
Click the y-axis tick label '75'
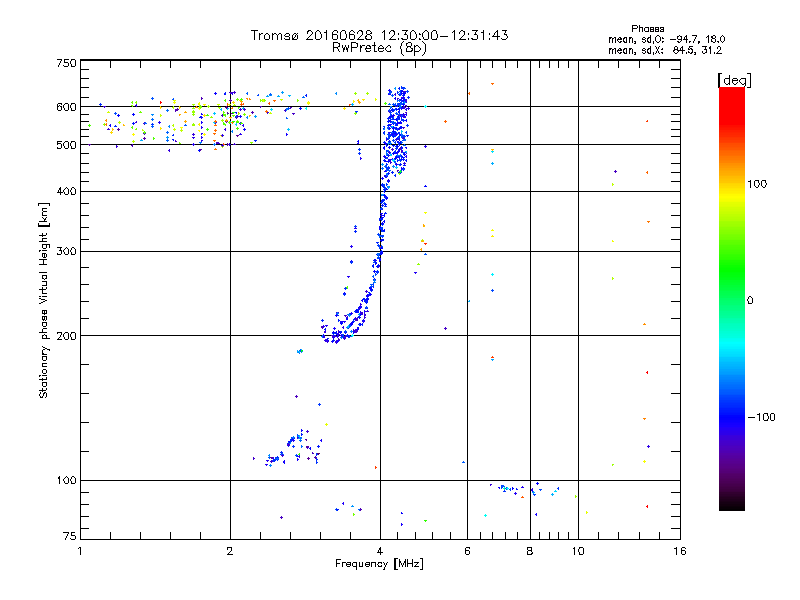pos(70,536)
